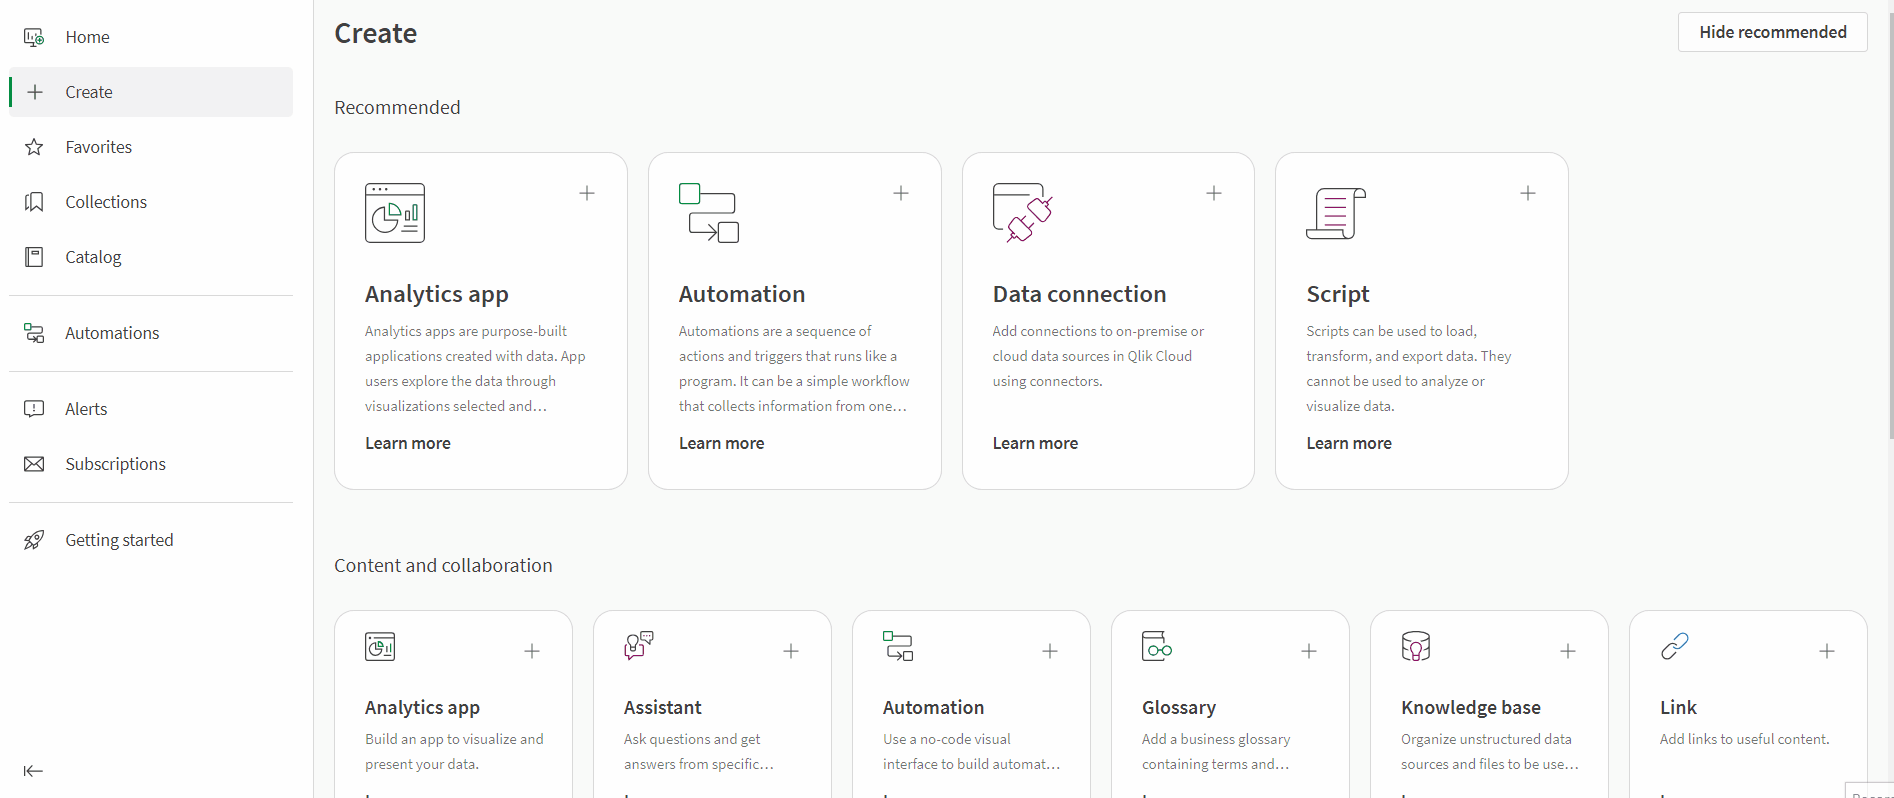Click Learn more under Automation
1894x798 pixels.
[x=721, y=443]
